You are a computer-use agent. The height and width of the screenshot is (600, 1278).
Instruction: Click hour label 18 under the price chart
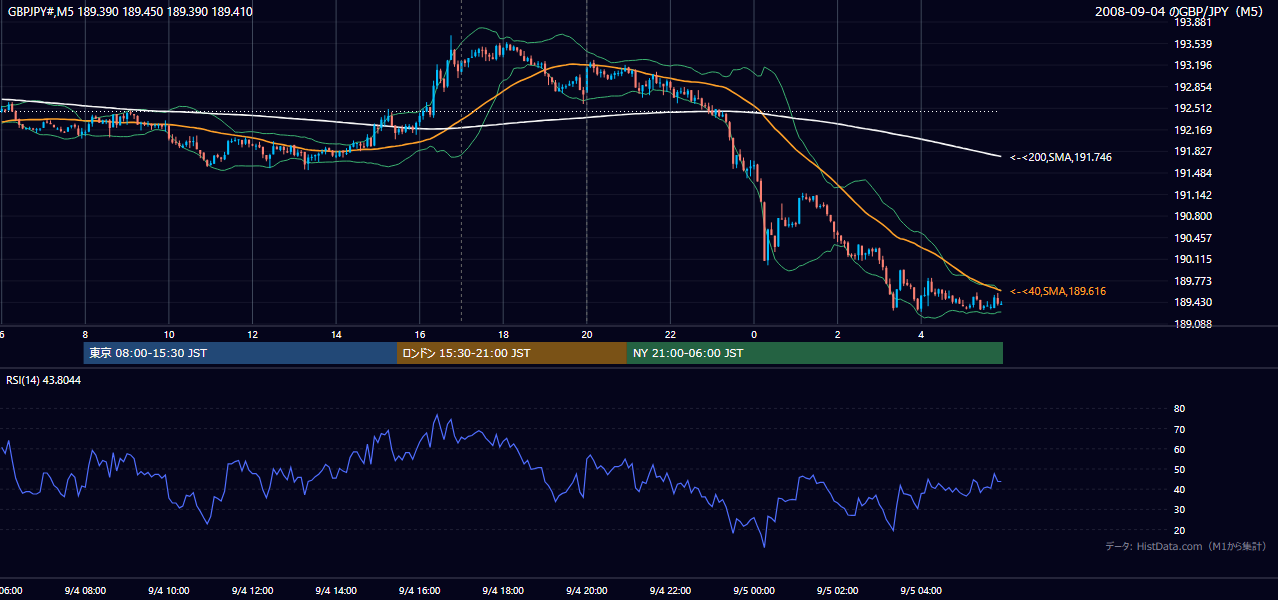[x=503, y=335]
